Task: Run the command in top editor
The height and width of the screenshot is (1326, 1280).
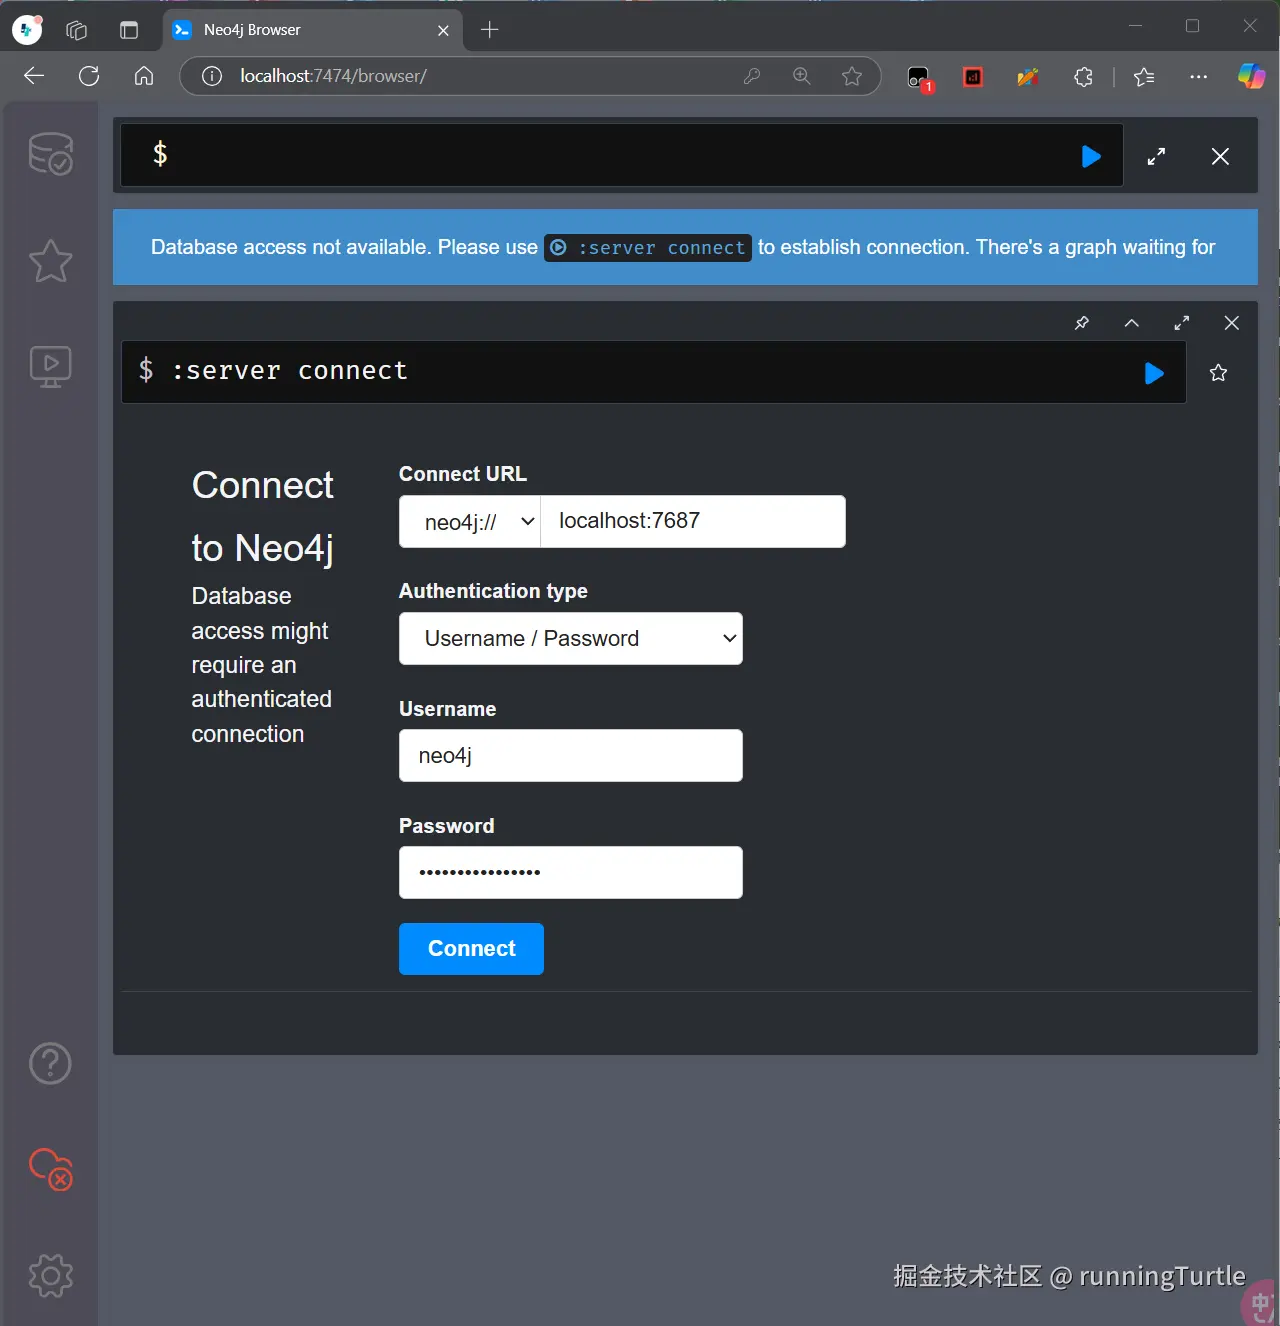Action: pyautogui.click(x=1091, y=156)
